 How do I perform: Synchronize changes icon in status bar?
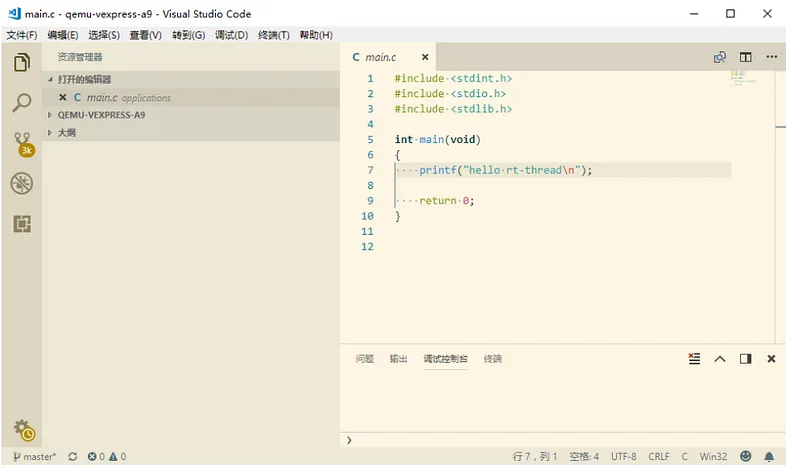[73, 456]
